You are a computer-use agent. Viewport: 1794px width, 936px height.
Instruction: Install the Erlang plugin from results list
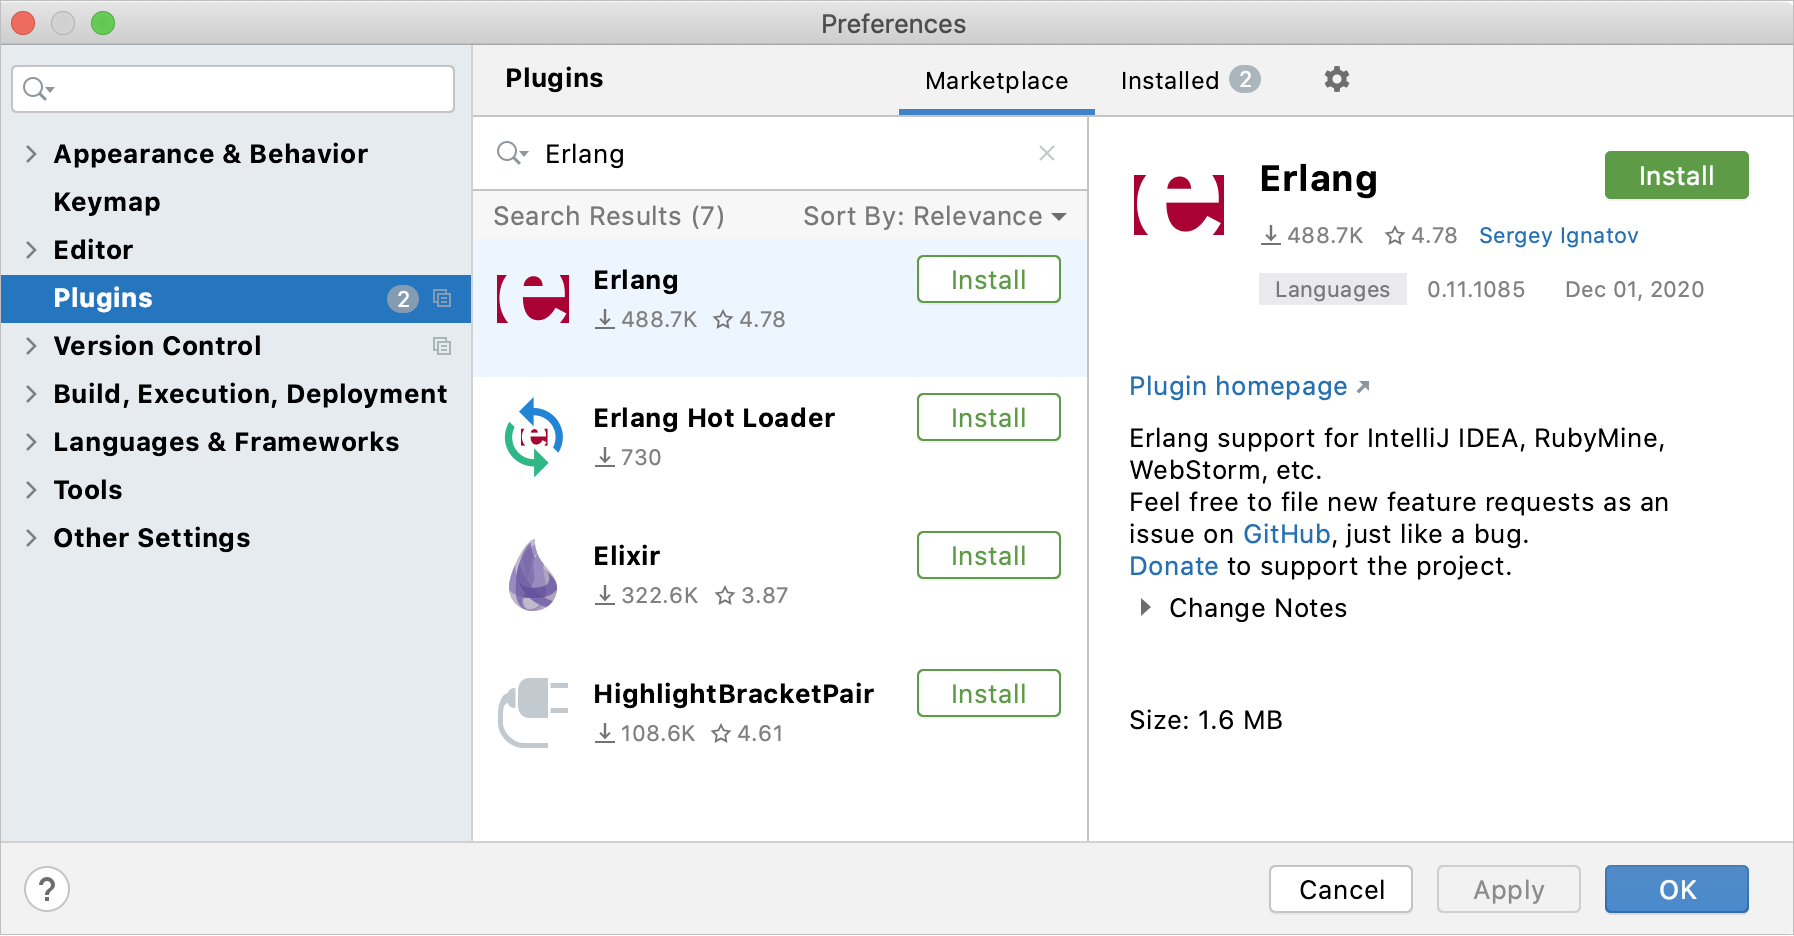(989, 279)
